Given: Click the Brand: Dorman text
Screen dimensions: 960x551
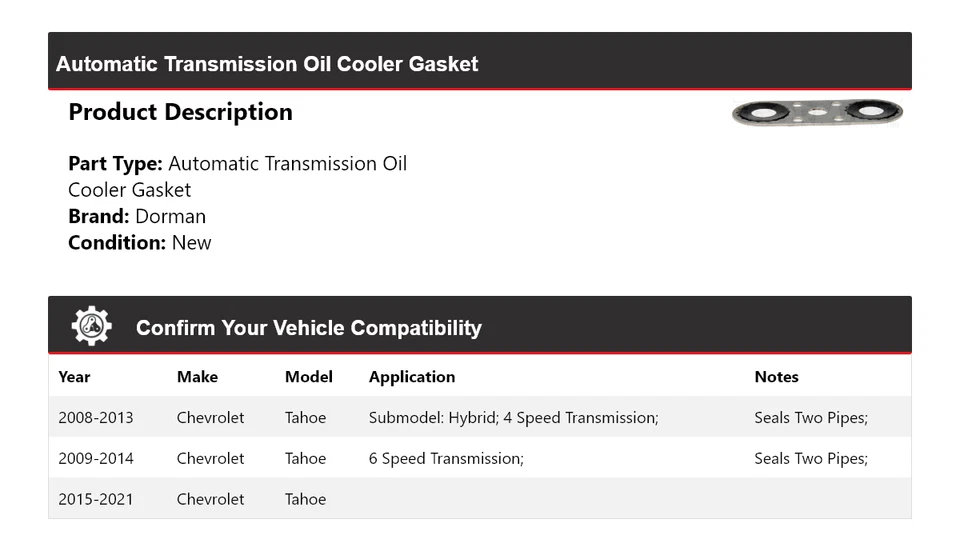Looking at the screenshot, I should [x=137, y=216].
